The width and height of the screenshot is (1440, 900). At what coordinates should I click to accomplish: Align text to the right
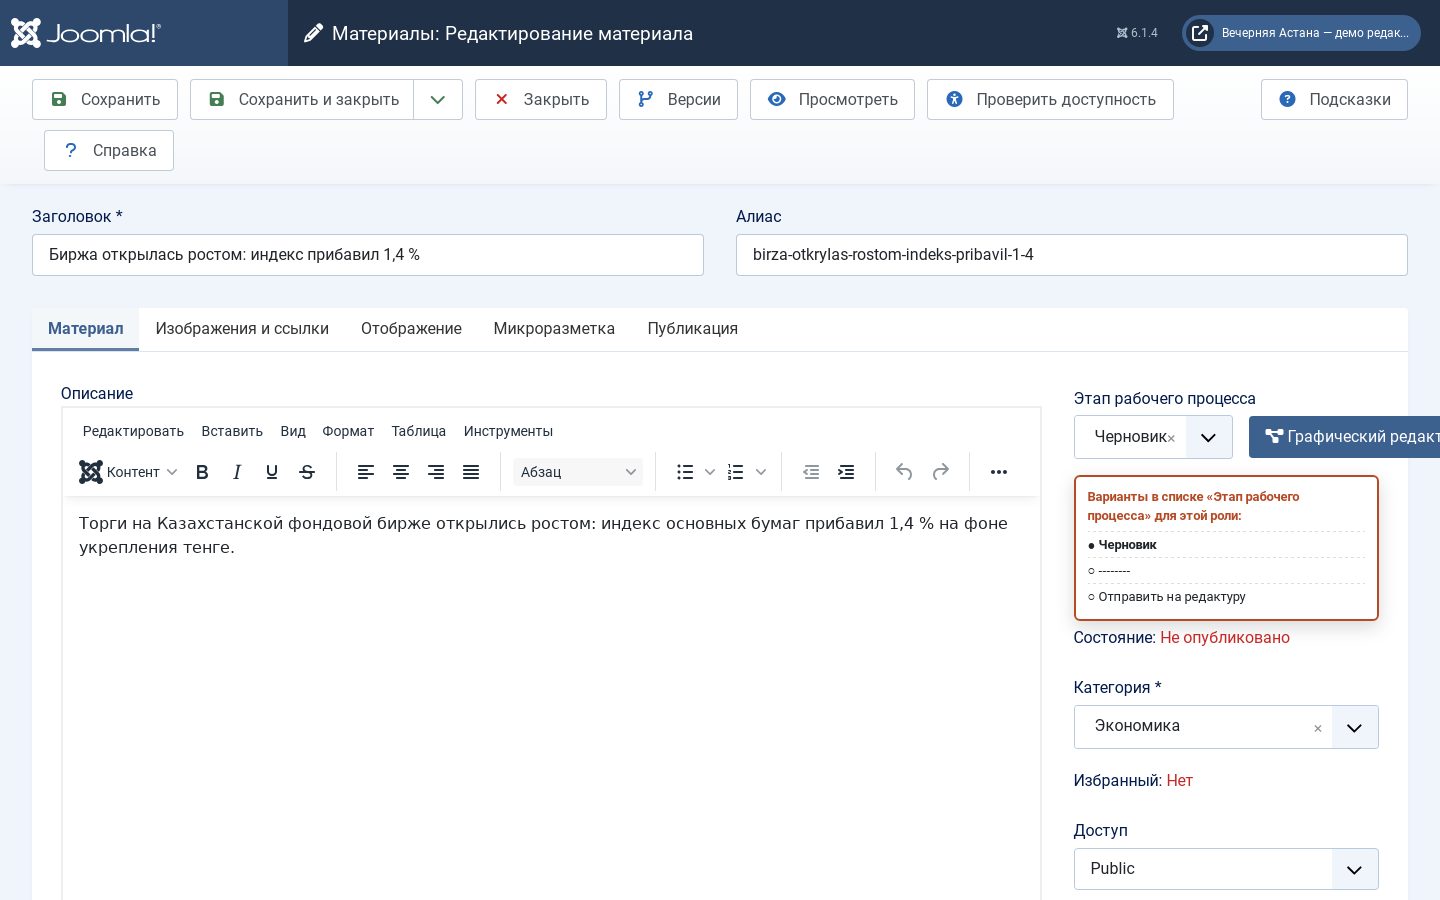tap(436, 472)
